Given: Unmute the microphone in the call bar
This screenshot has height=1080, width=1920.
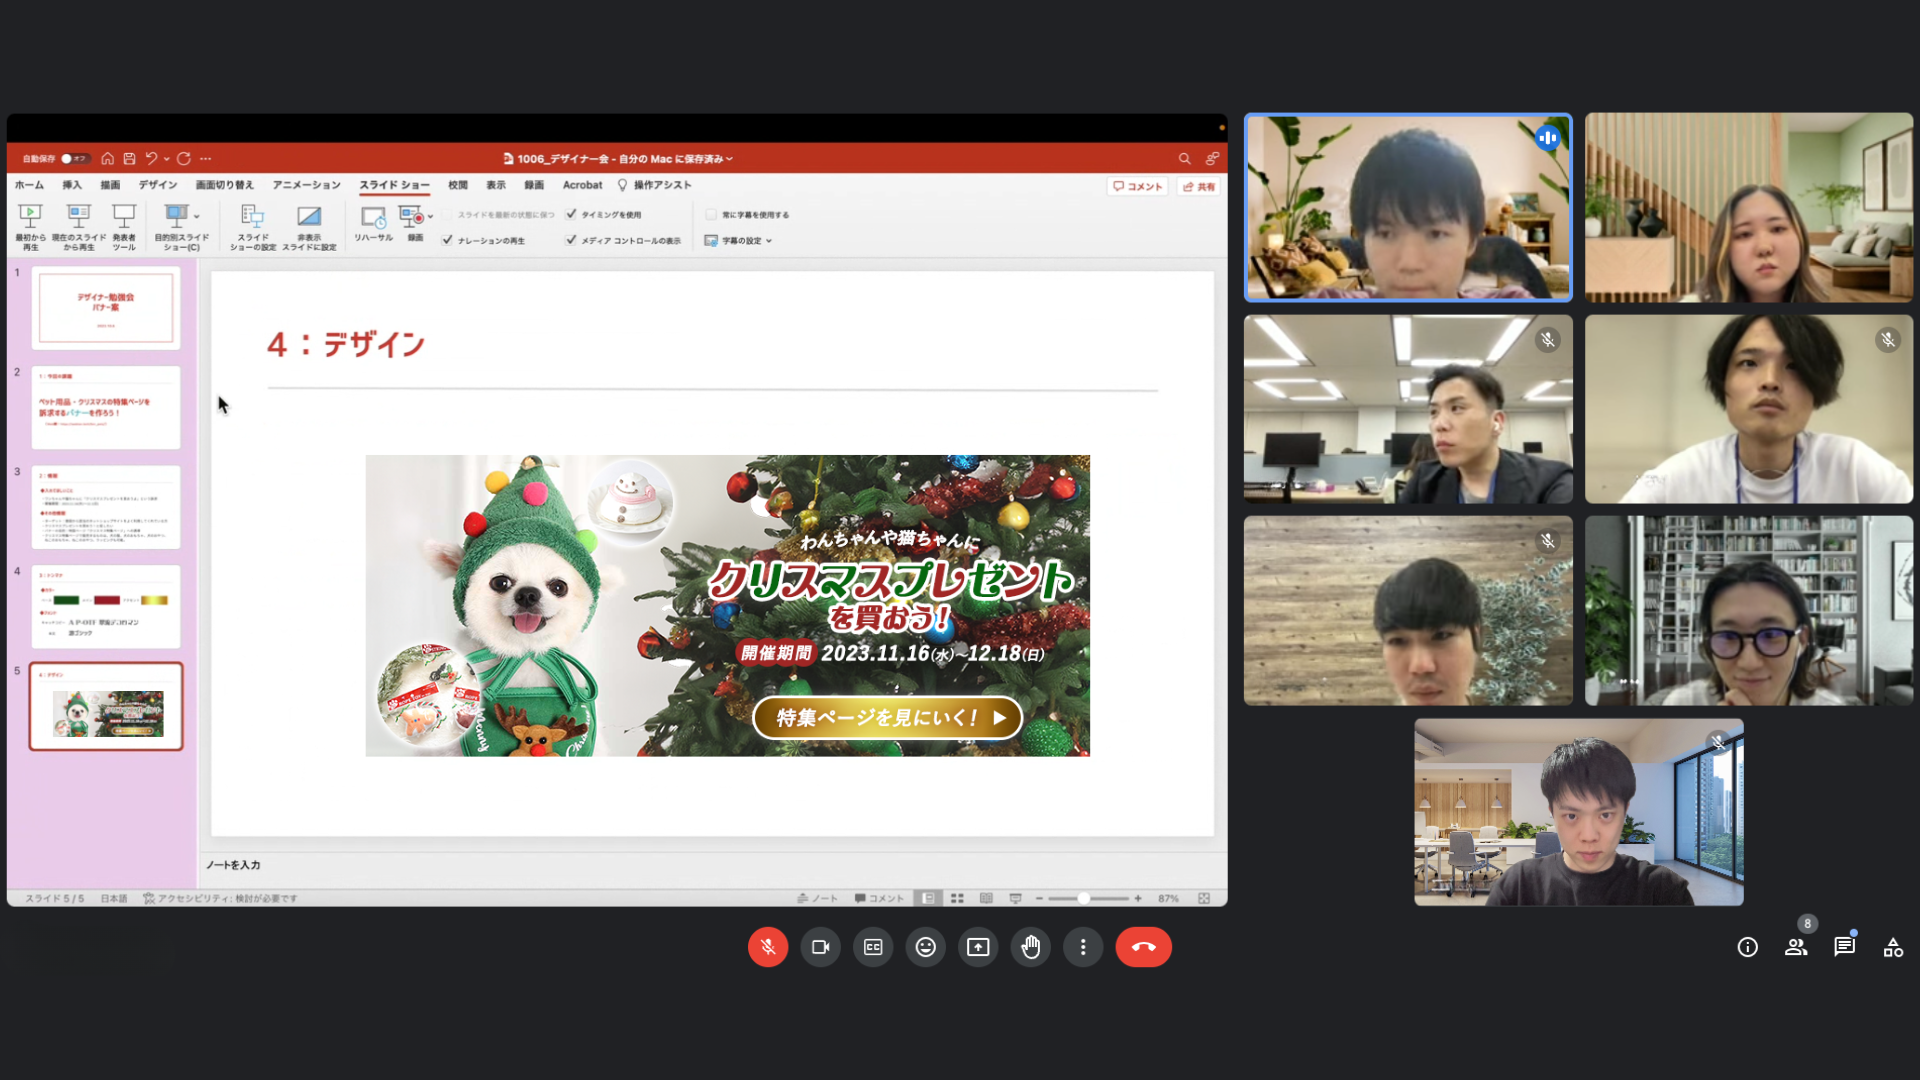Looking at the screenshot, I should click(x=767, y=947).
